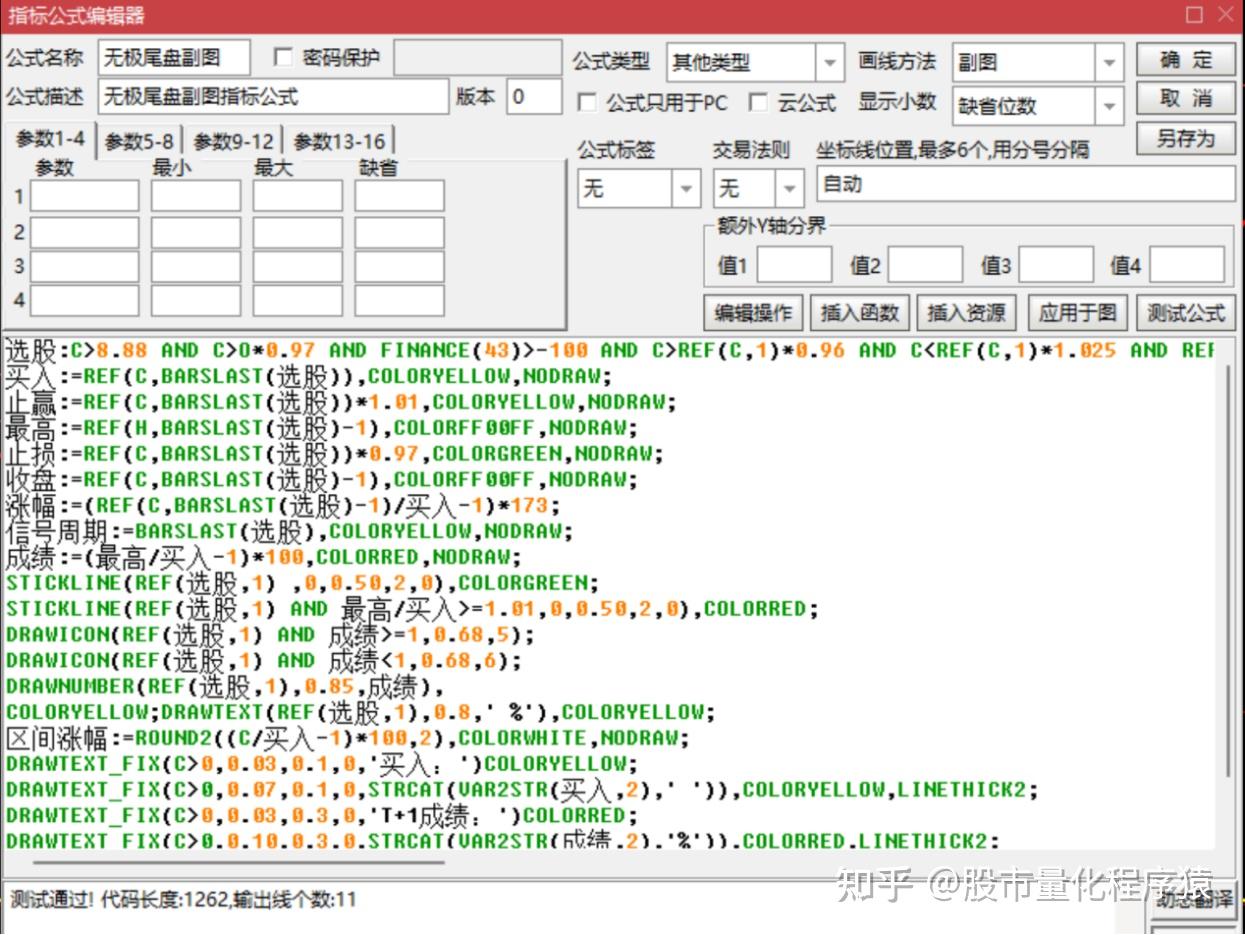Switch to the 参数5-8 tab
1245x935 pixels.
(139, 142)
